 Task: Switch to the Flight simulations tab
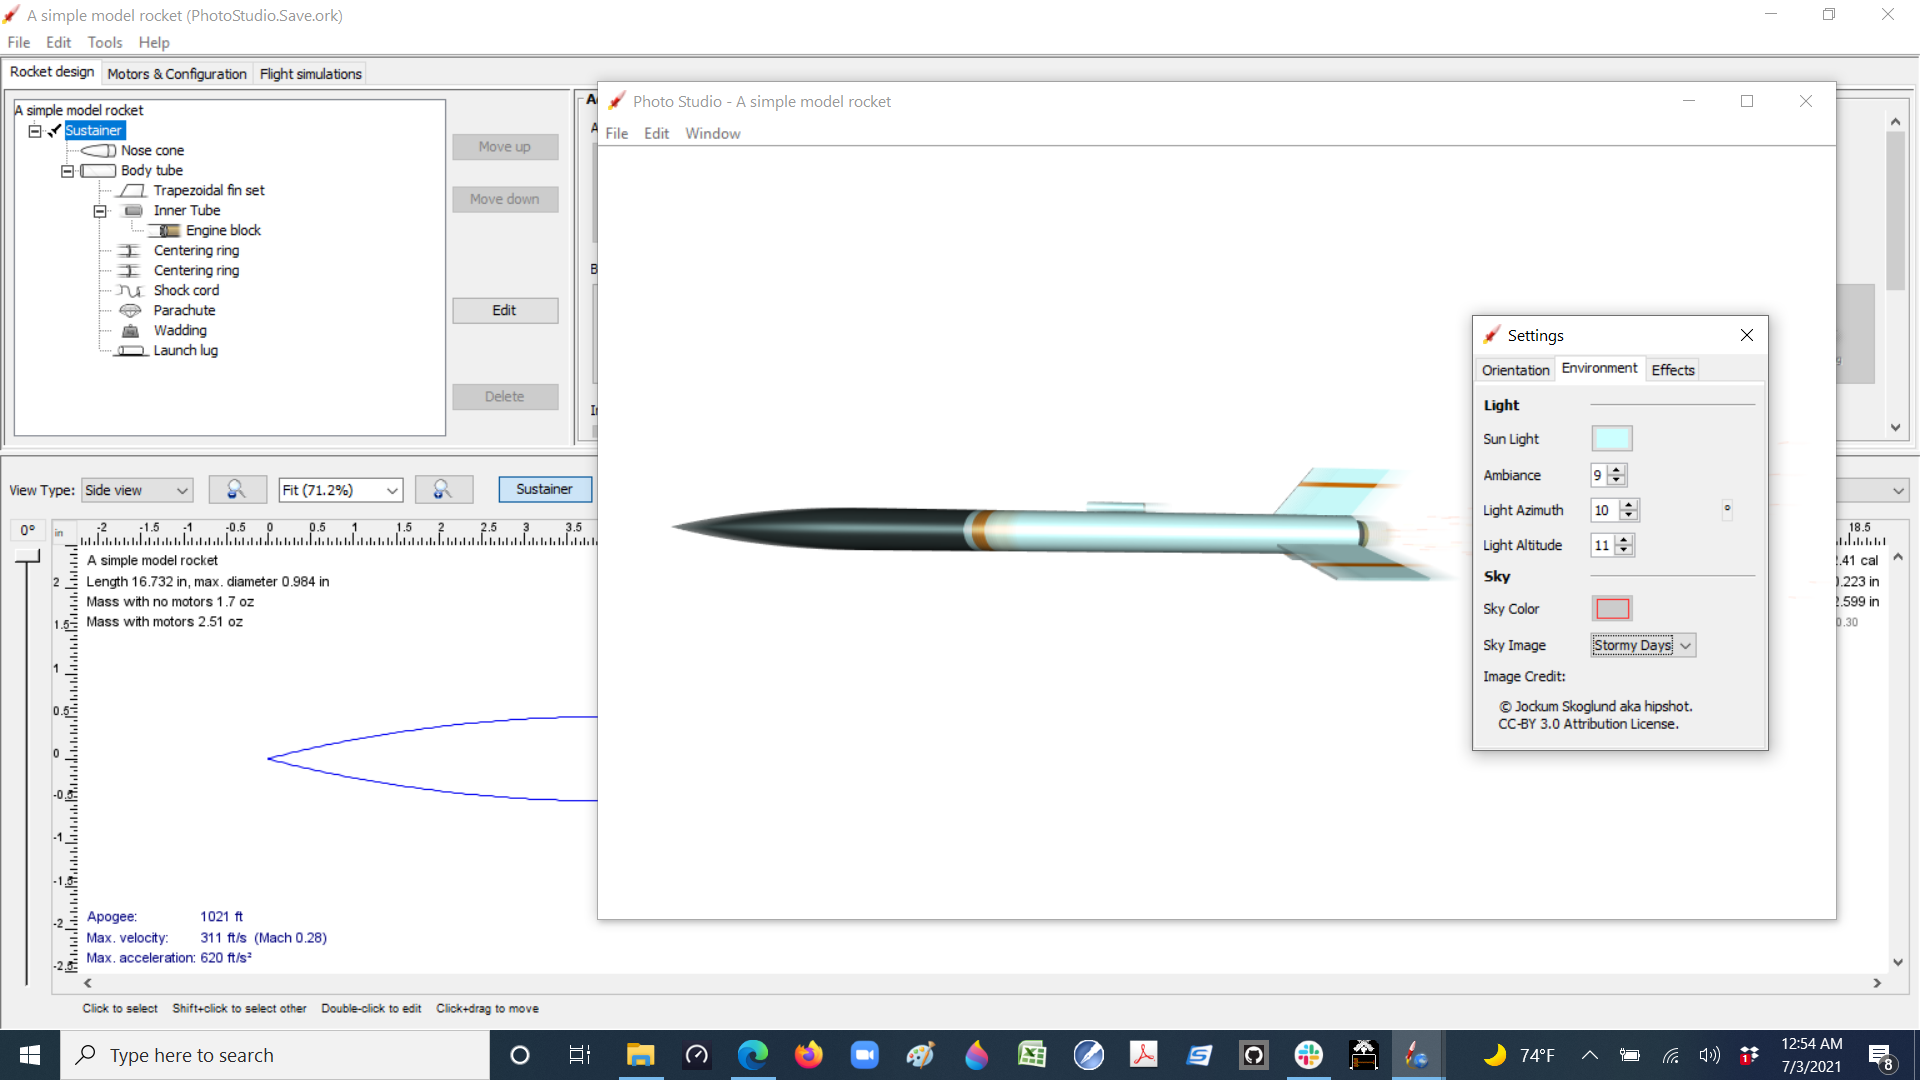[x=309, y=73]
